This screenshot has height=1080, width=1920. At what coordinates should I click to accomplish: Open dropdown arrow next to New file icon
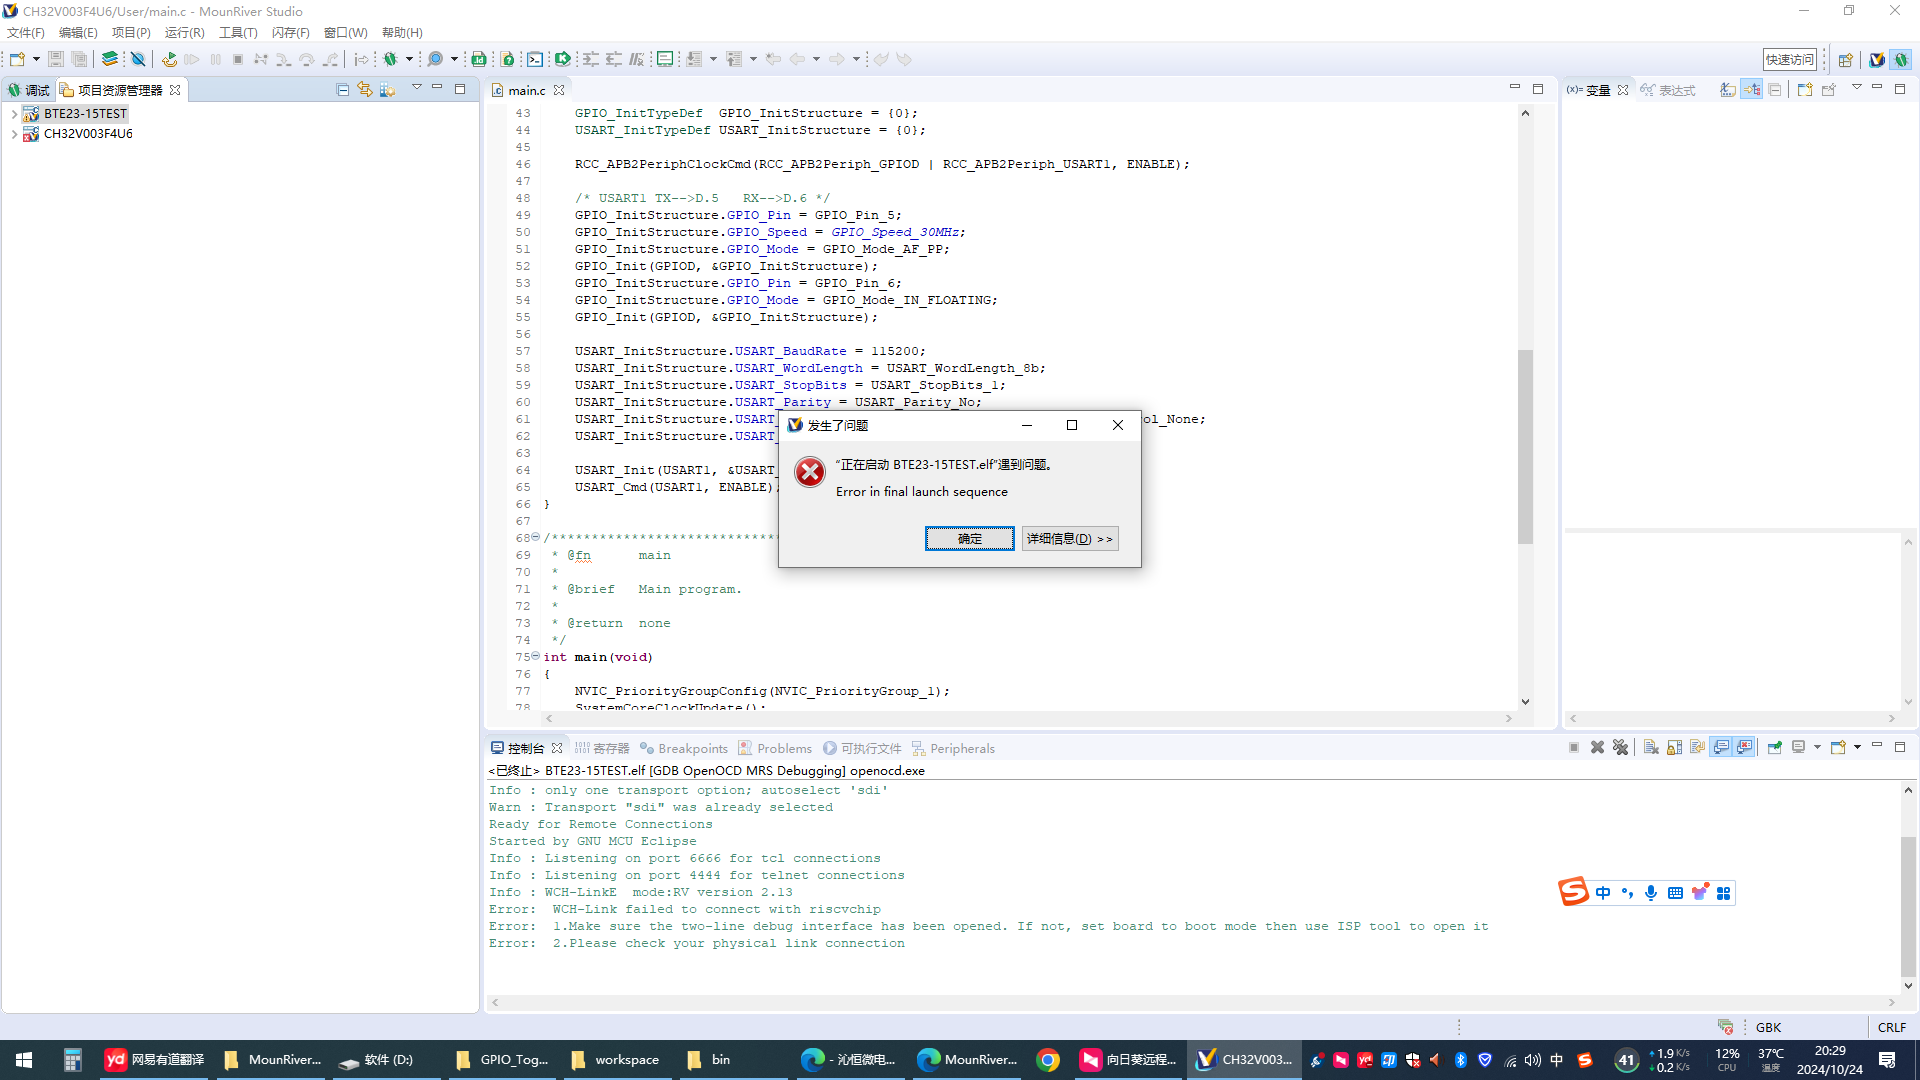coord(36,59)
